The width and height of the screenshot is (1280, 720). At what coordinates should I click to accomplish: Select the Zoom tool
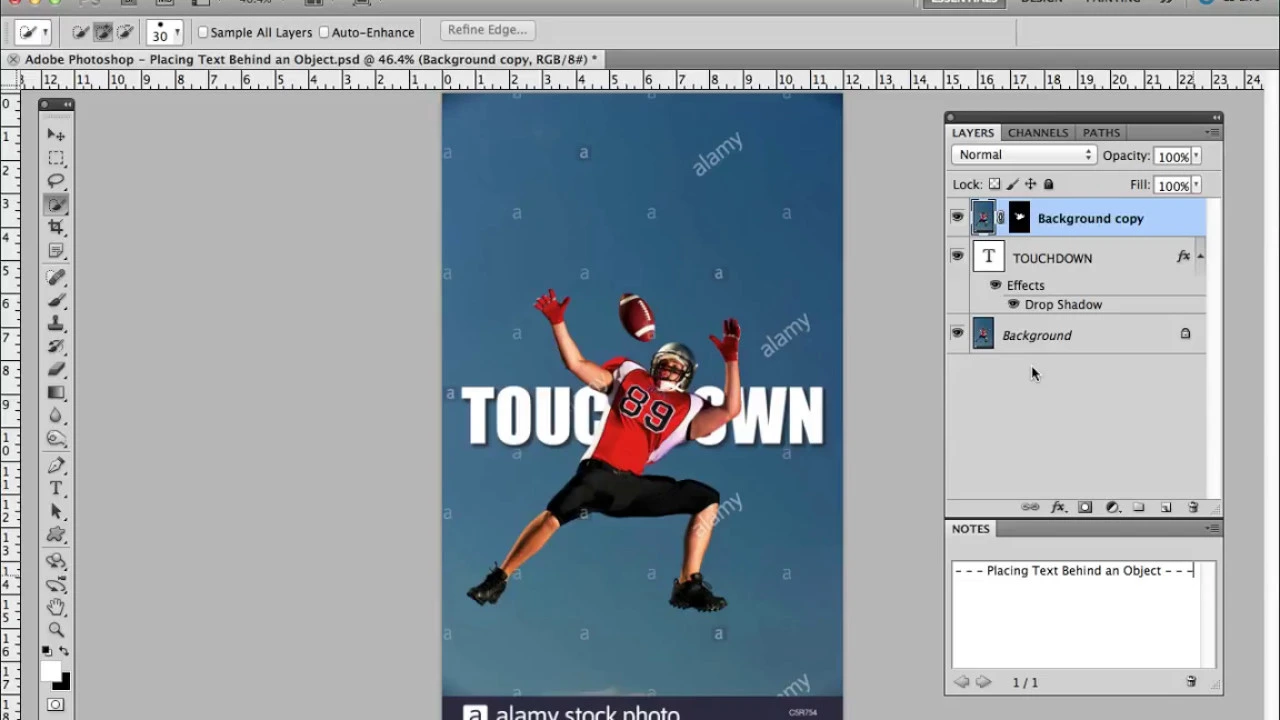pos(56,630)
